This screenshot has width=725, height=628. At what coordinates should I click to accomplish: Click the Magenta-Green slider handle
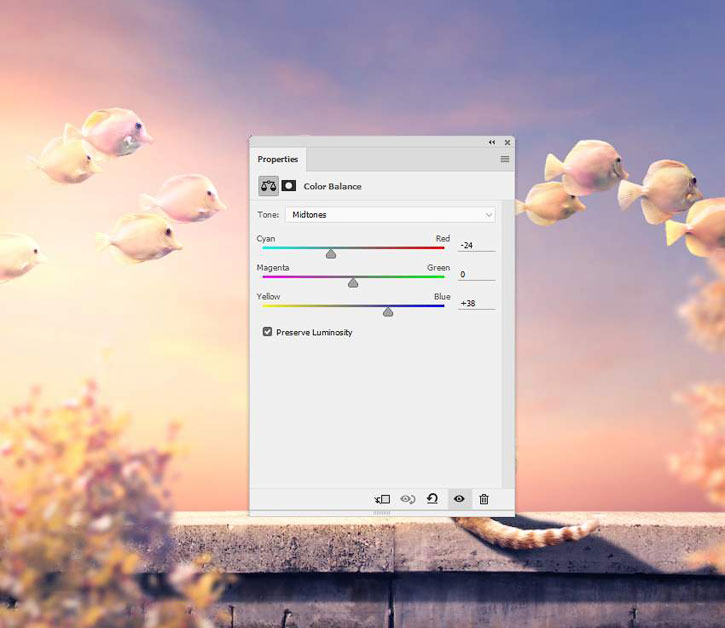(x=353, y=283)
